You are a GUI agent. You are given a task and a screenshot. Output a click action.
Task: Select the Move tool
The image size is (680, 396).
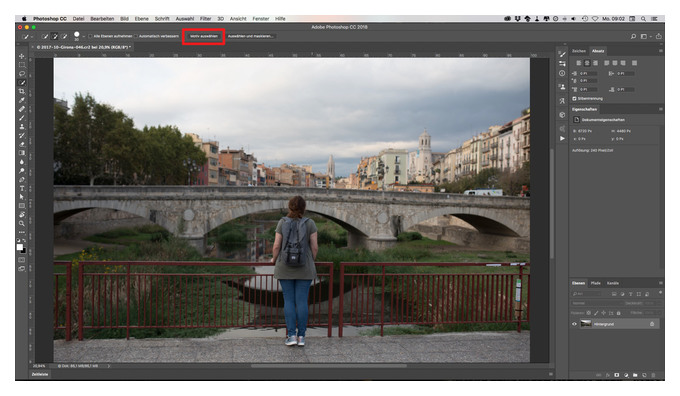[x=22, y=56]
